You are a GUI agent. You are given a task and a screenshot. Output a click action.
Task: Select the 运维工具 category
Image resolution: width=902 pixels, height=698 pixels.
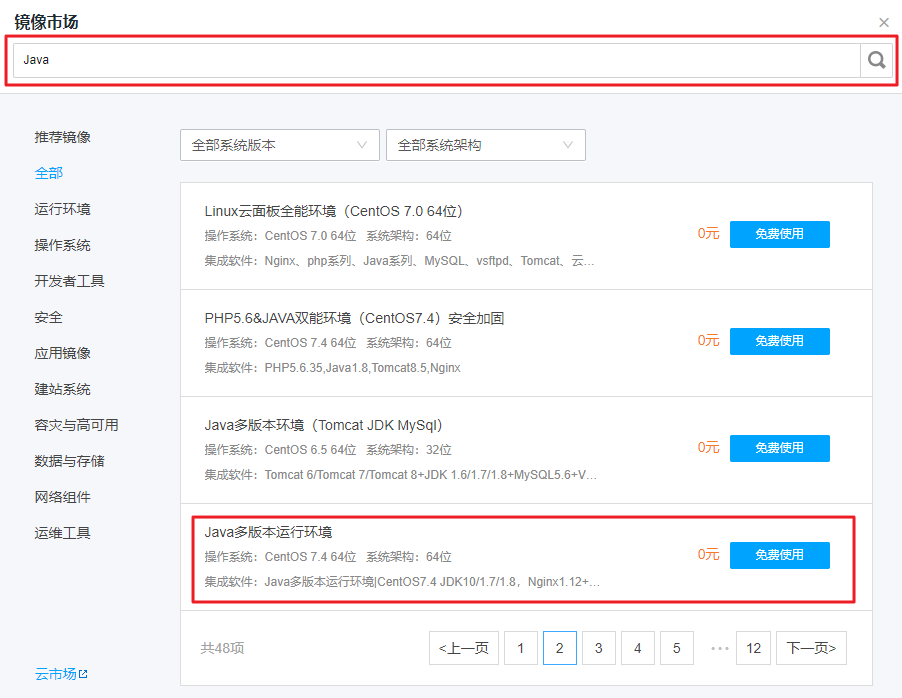[62, 533]
